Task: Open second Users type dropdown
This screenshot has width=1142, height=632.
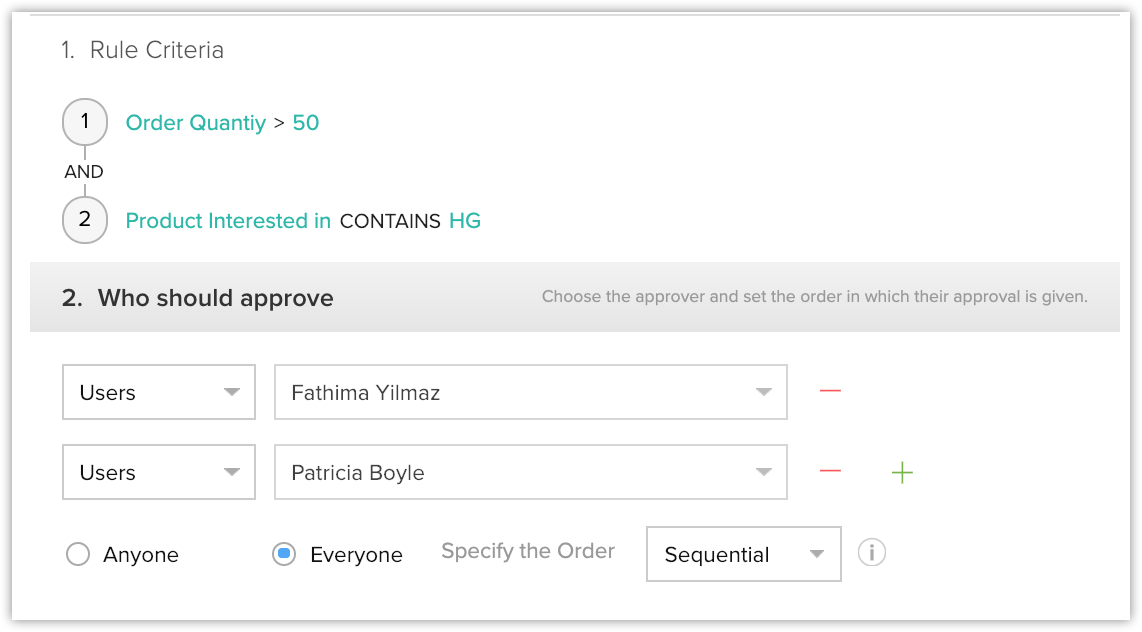Action: (x=159, y=472)
